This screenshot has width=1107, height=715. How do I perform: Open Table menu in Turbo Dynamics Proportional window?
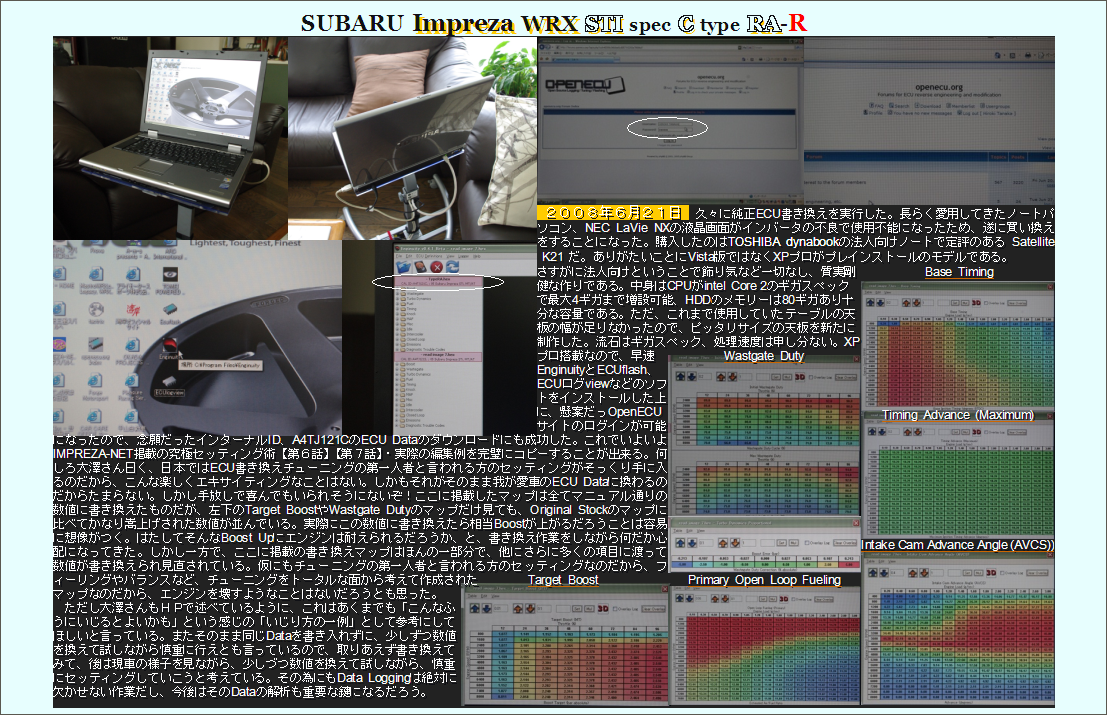[x=676, y=531]
